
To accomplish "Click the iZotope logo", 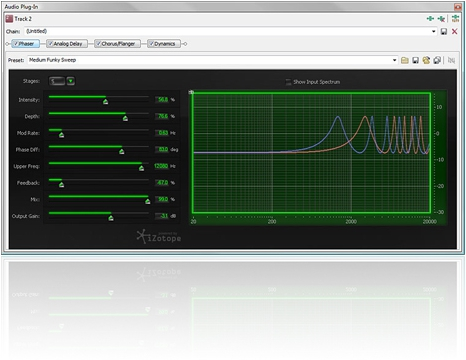I will tap(159, 237).
